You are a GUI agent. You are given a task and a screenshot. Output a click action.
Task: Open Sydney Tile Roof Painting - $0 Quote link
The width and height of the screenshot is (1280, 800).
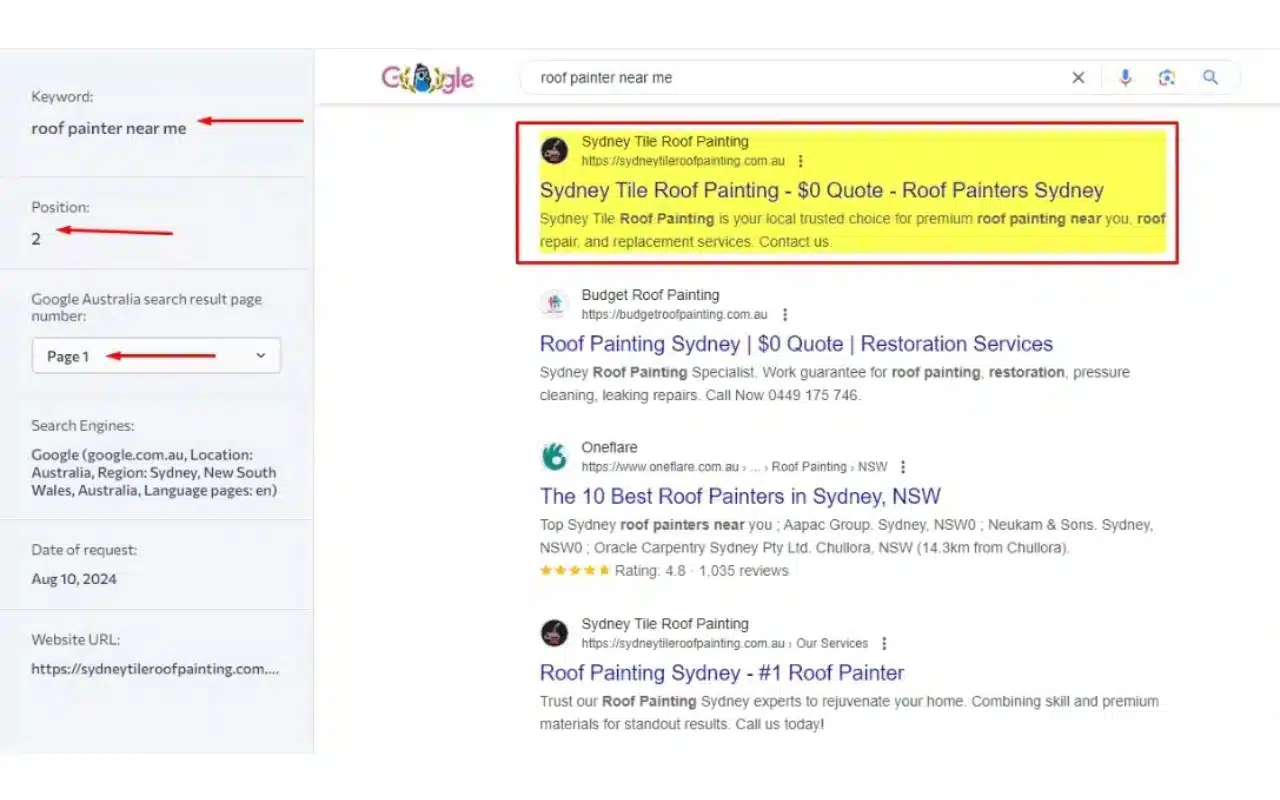[821, 191]
